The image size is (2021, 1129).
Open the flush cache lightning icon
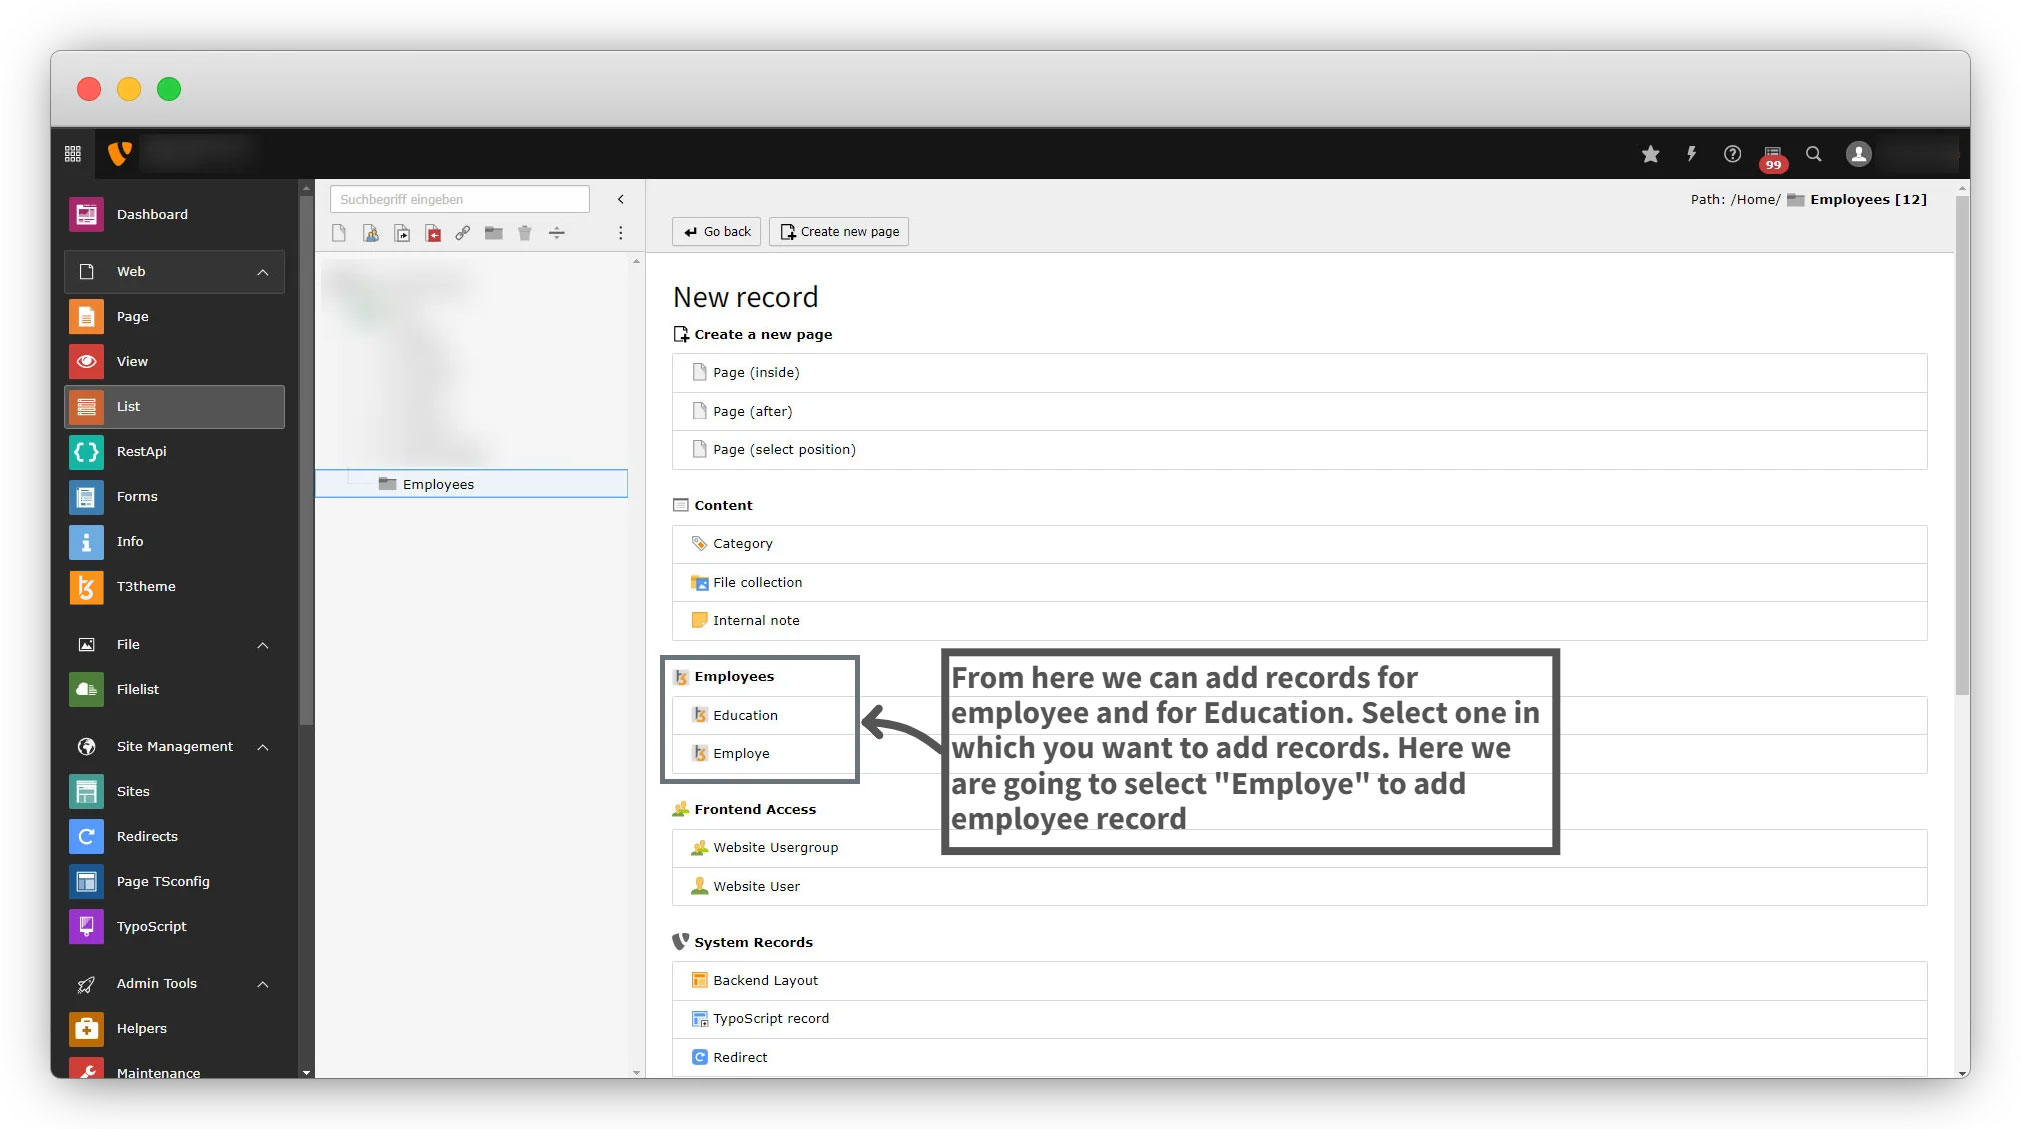pyautogui.click(x=1691, y=154)
